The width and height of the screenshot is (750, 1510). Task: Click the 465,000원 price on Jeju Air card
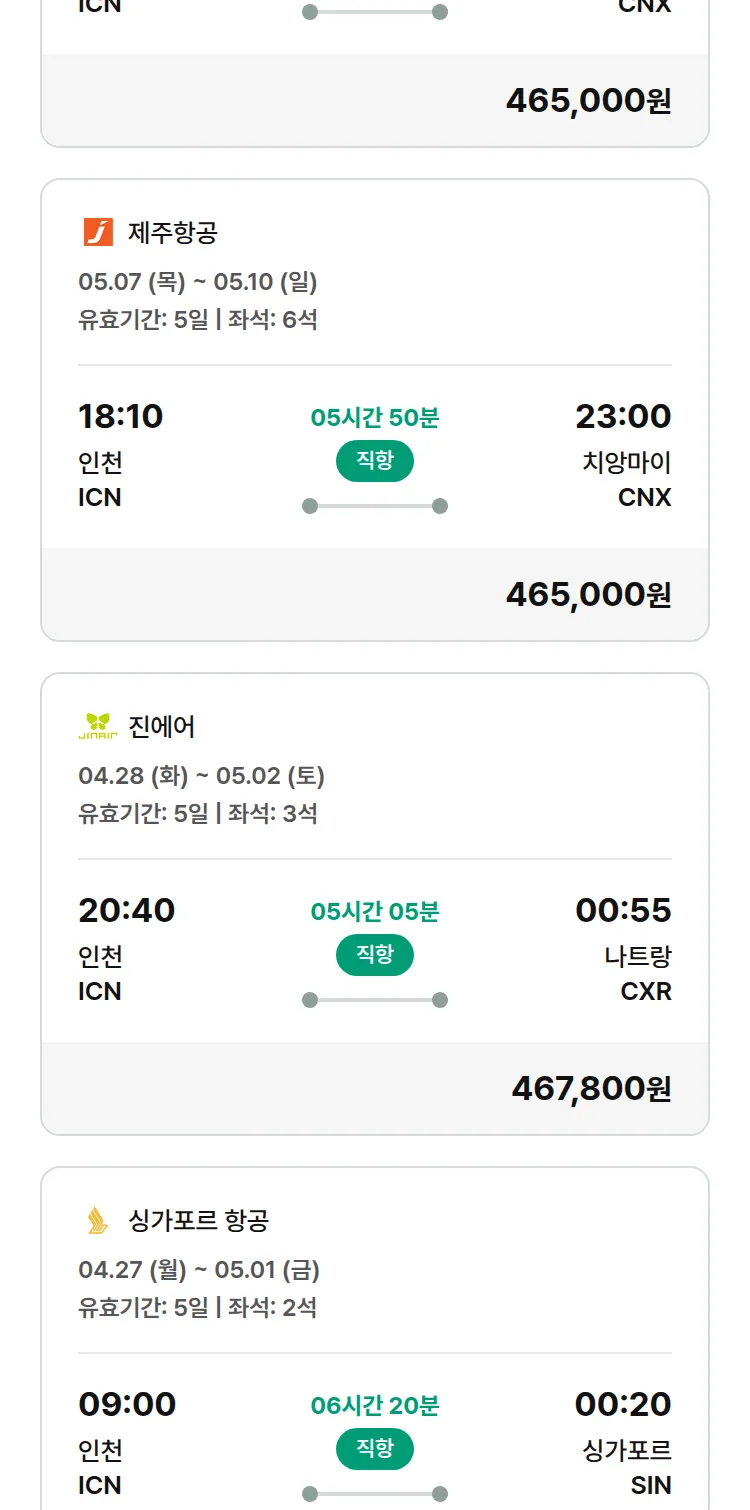point(588,595)
